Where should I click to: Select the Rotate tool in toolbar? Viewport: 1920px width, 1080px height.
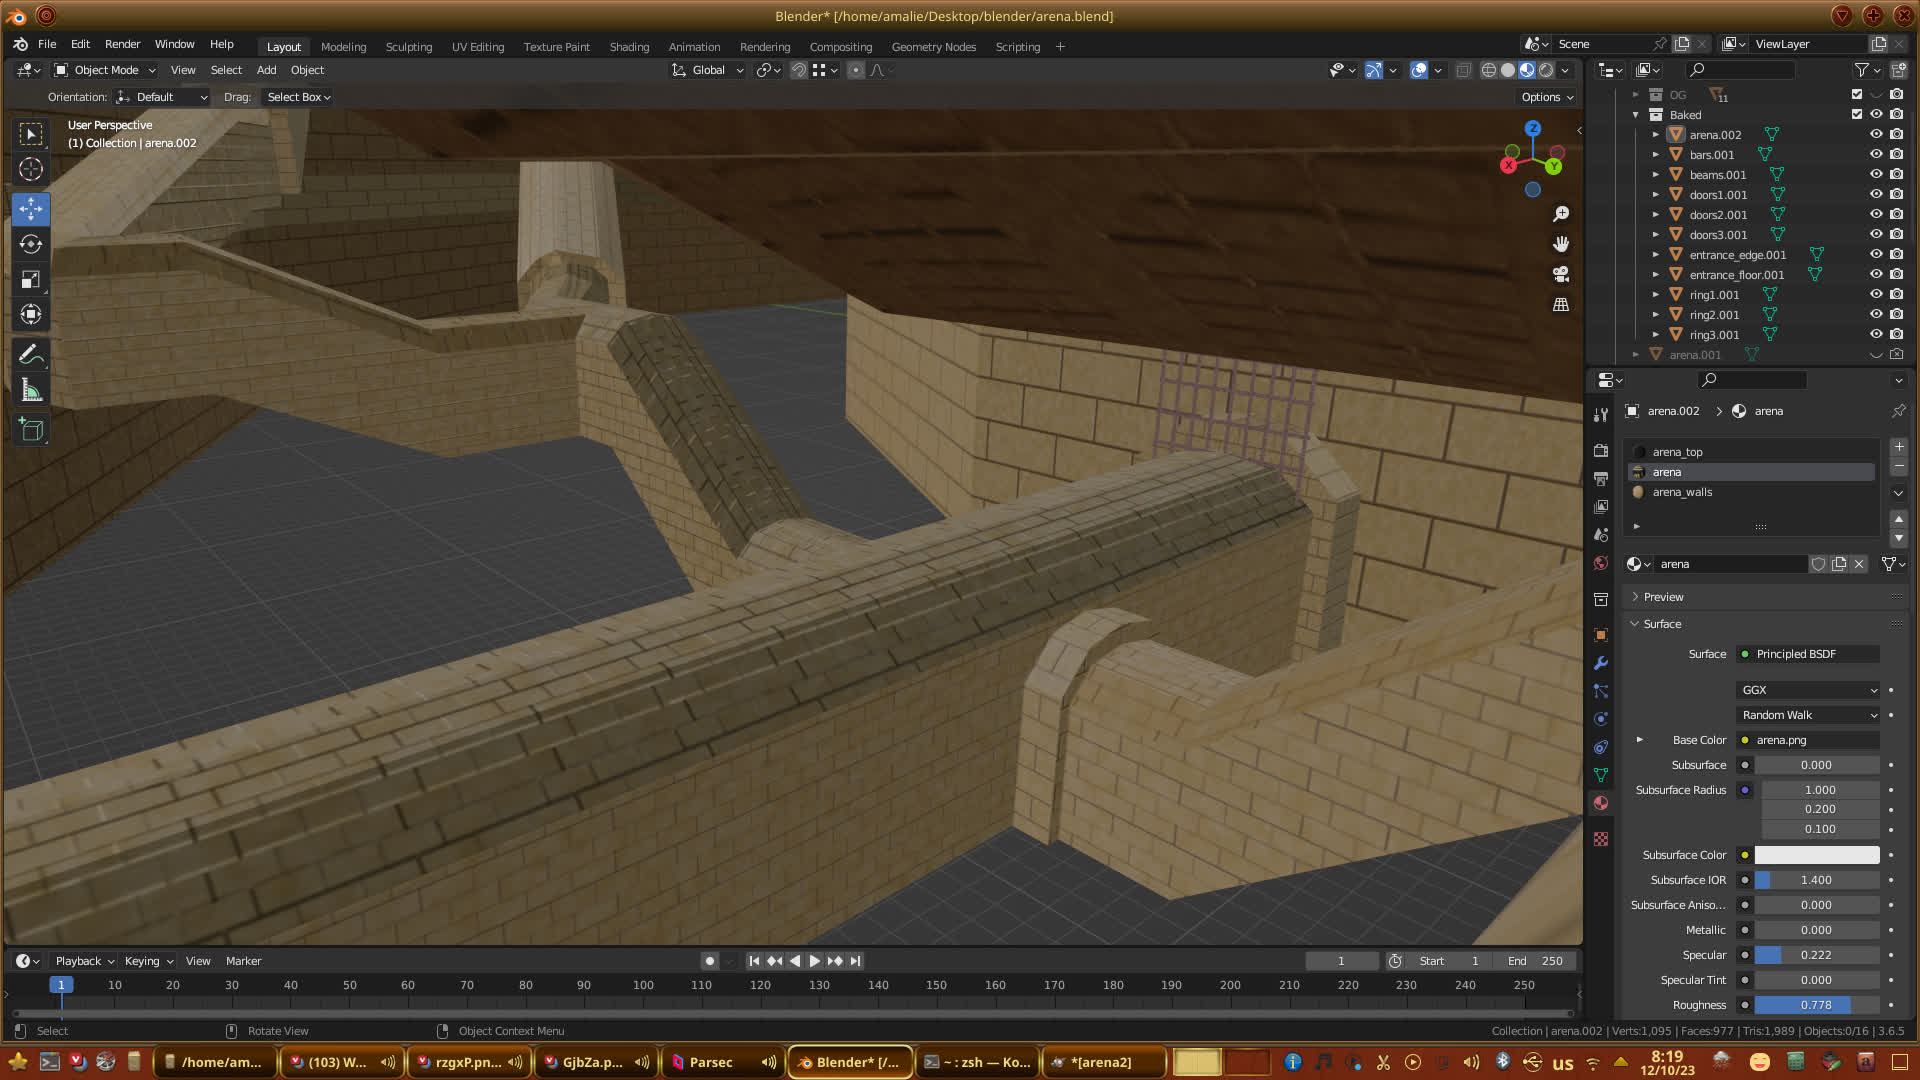[x=31, y=244]
